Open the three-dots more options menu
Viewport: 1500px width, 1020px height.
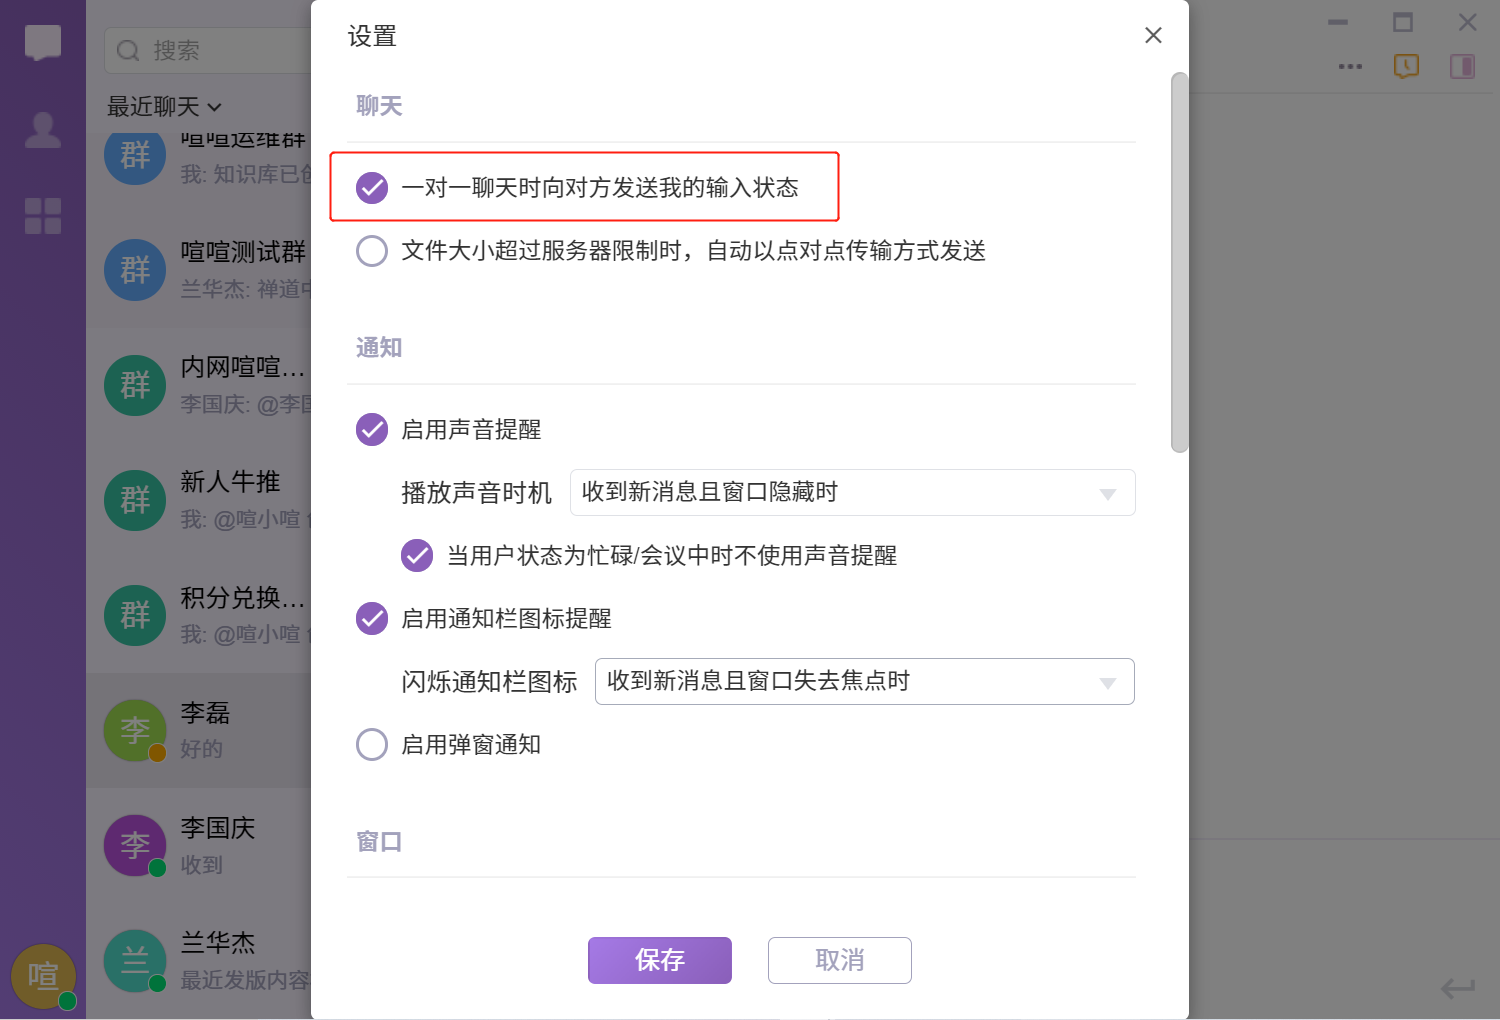click(x=1350, y=67)
